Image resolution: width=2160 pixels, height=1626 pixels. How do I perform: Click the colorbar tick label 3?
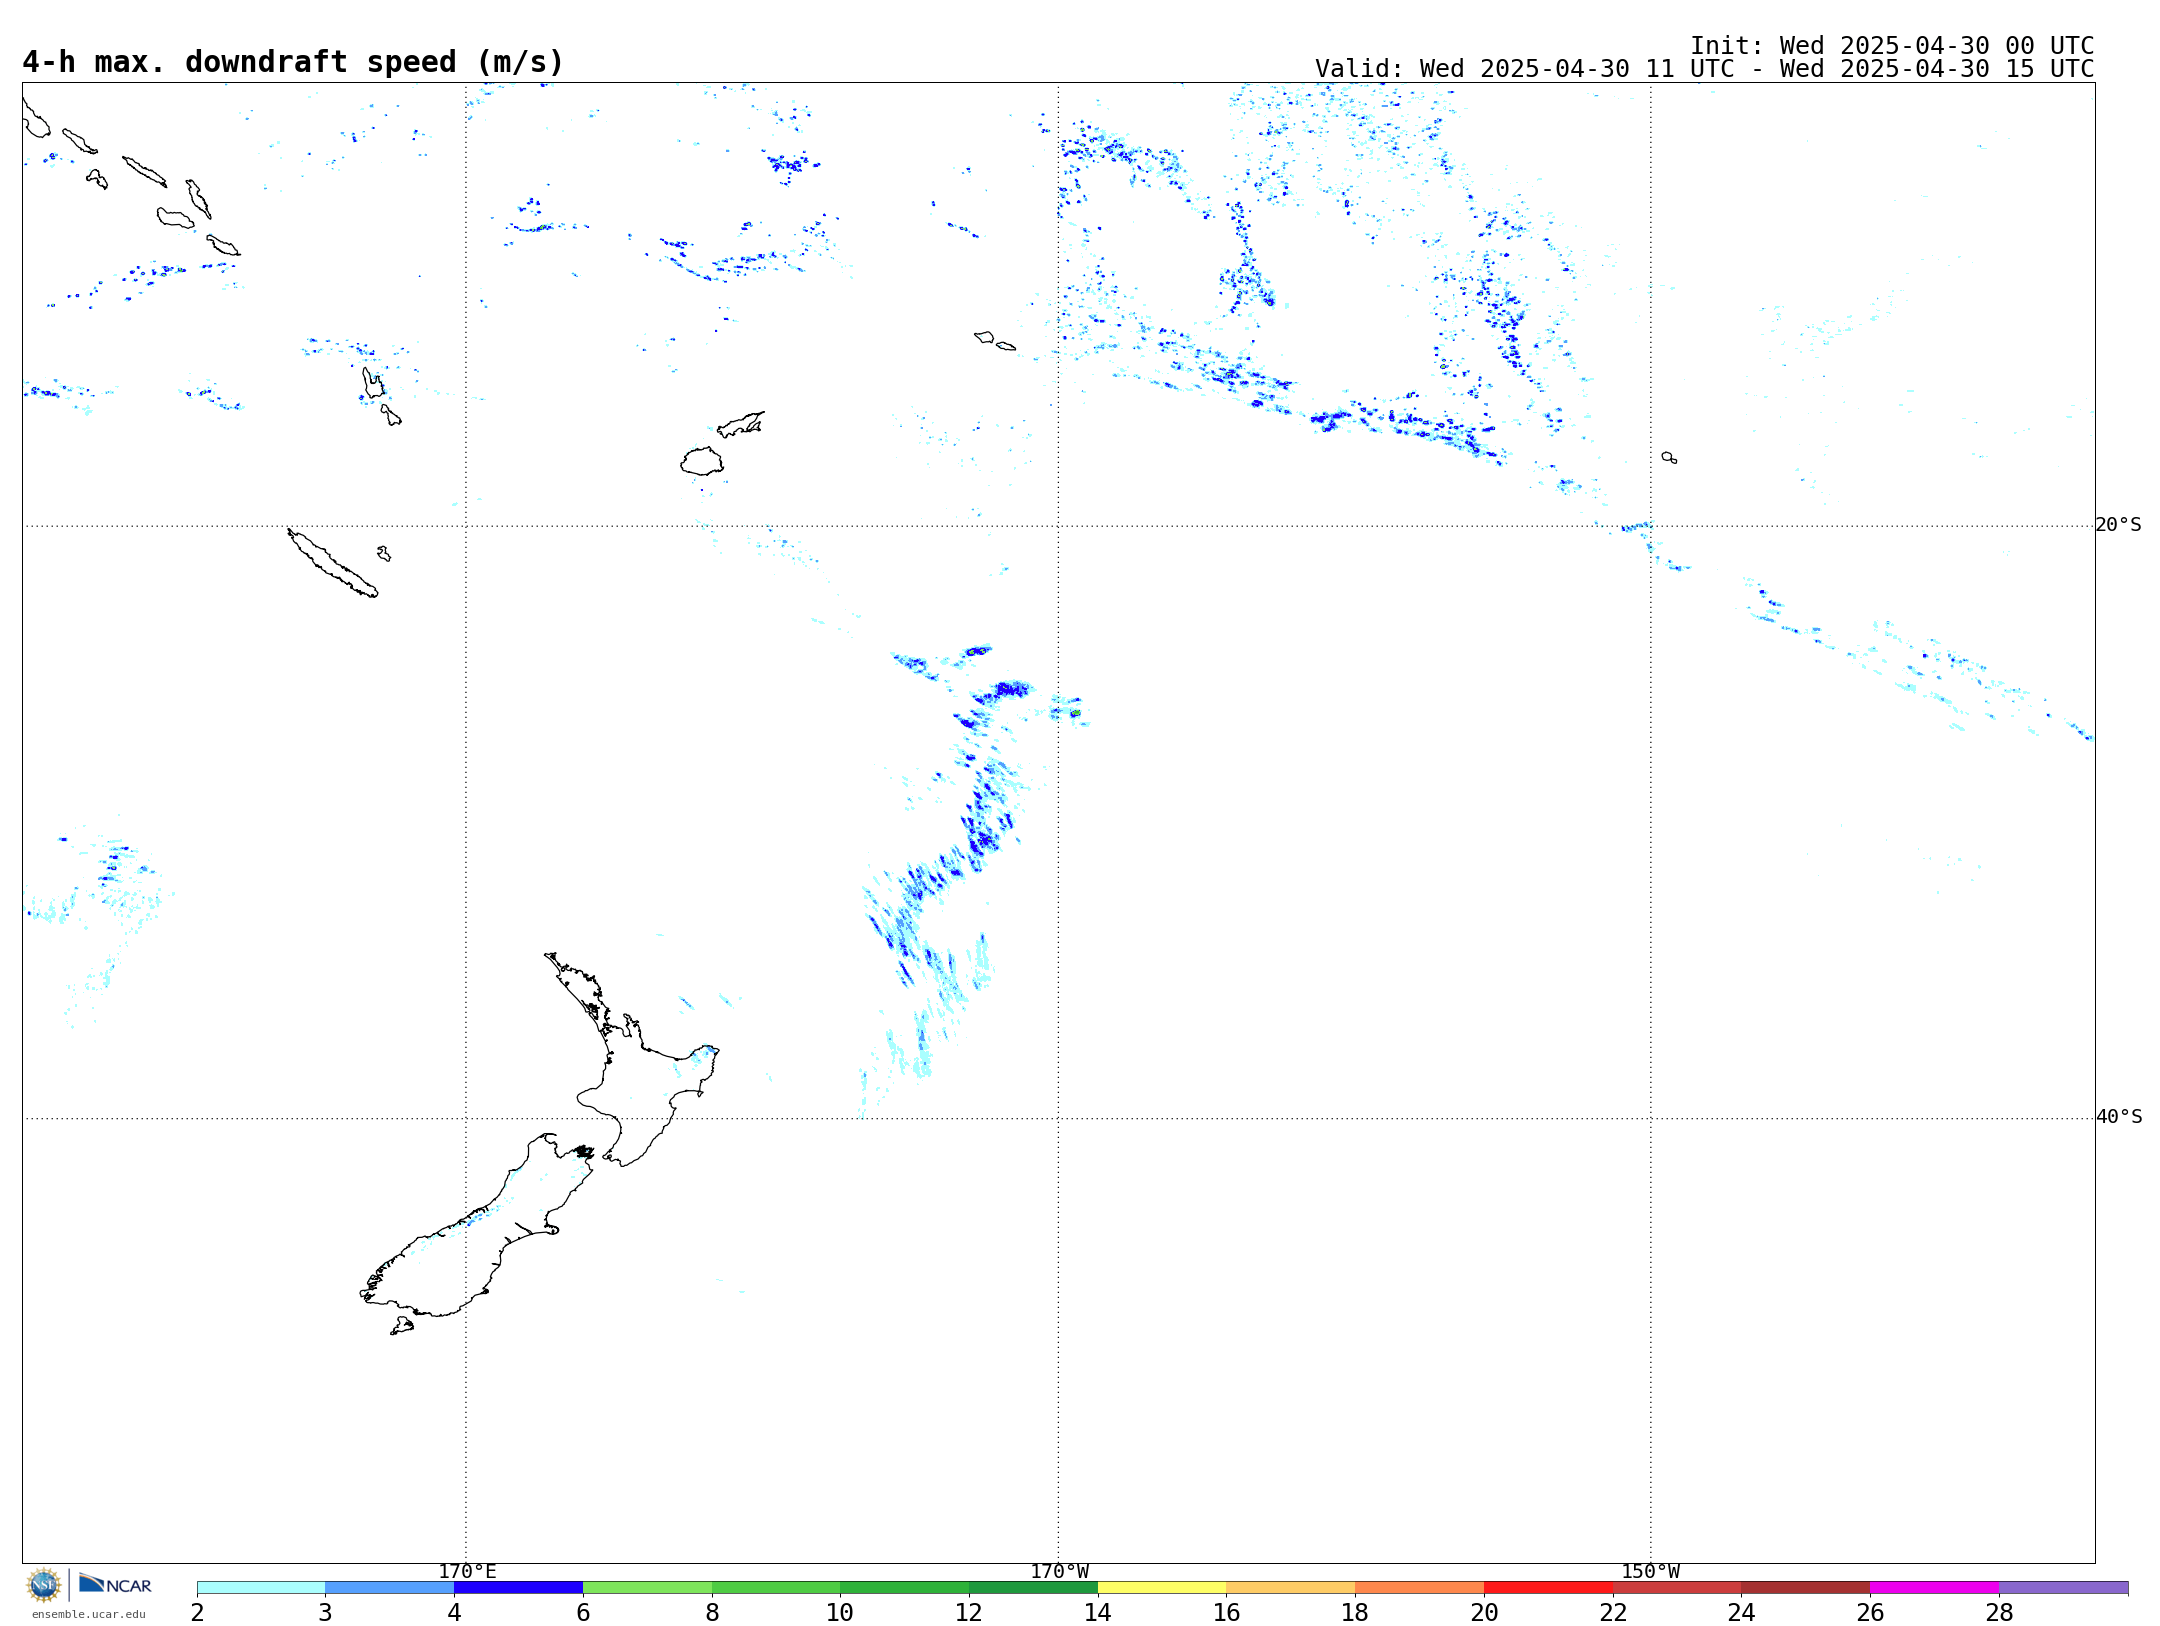point(325,1612)
